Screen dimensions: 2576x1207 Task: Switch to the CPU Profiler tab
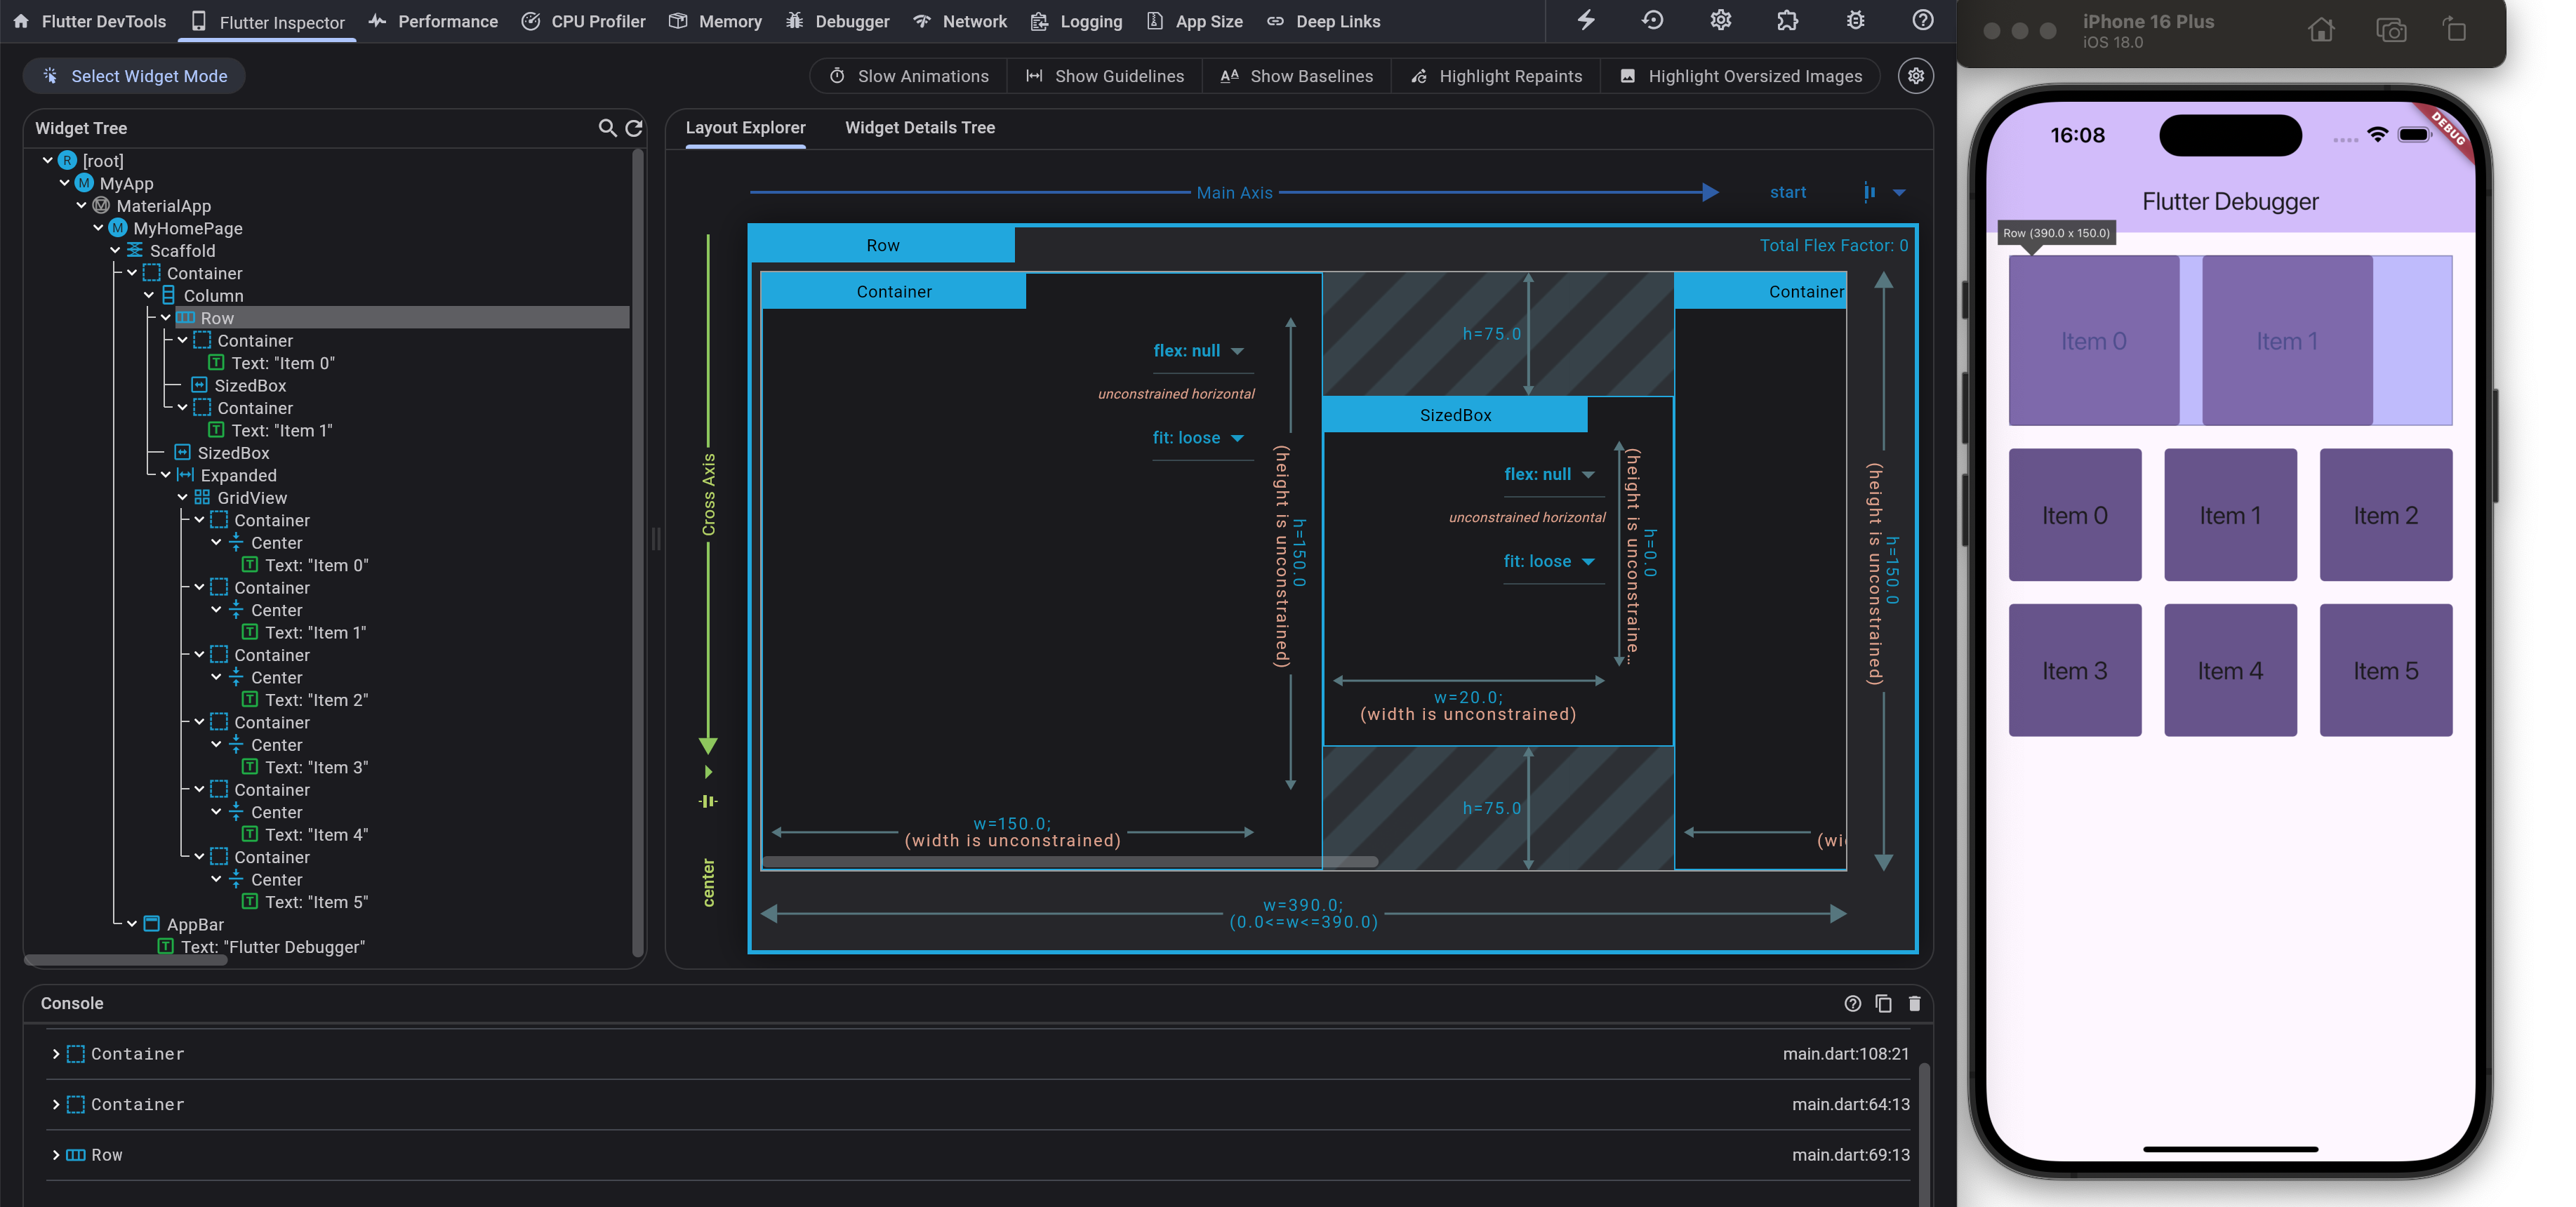584,21
